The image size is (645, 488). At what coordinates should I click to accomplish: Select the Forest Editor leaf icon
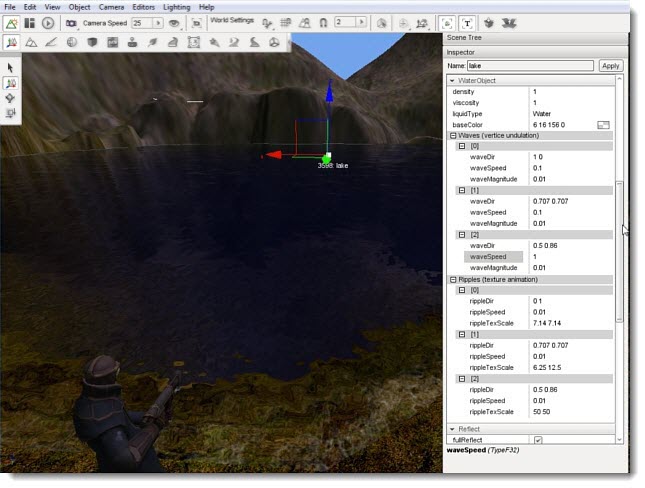coord(153,42)
